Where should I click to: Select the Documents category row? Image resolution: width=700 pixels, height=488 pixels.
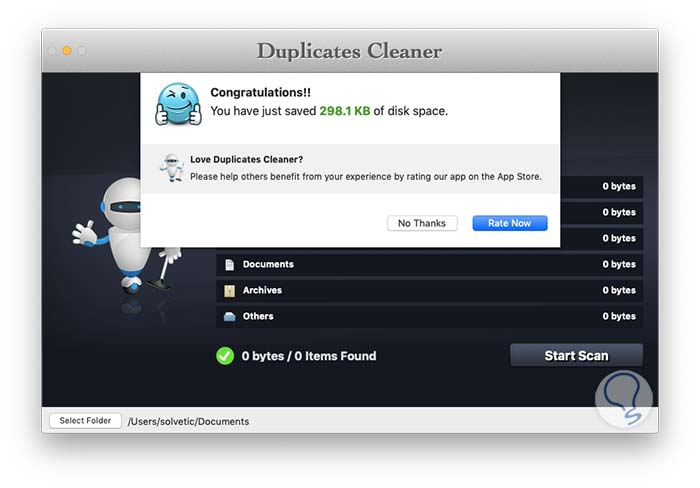(x=429, y=264)
